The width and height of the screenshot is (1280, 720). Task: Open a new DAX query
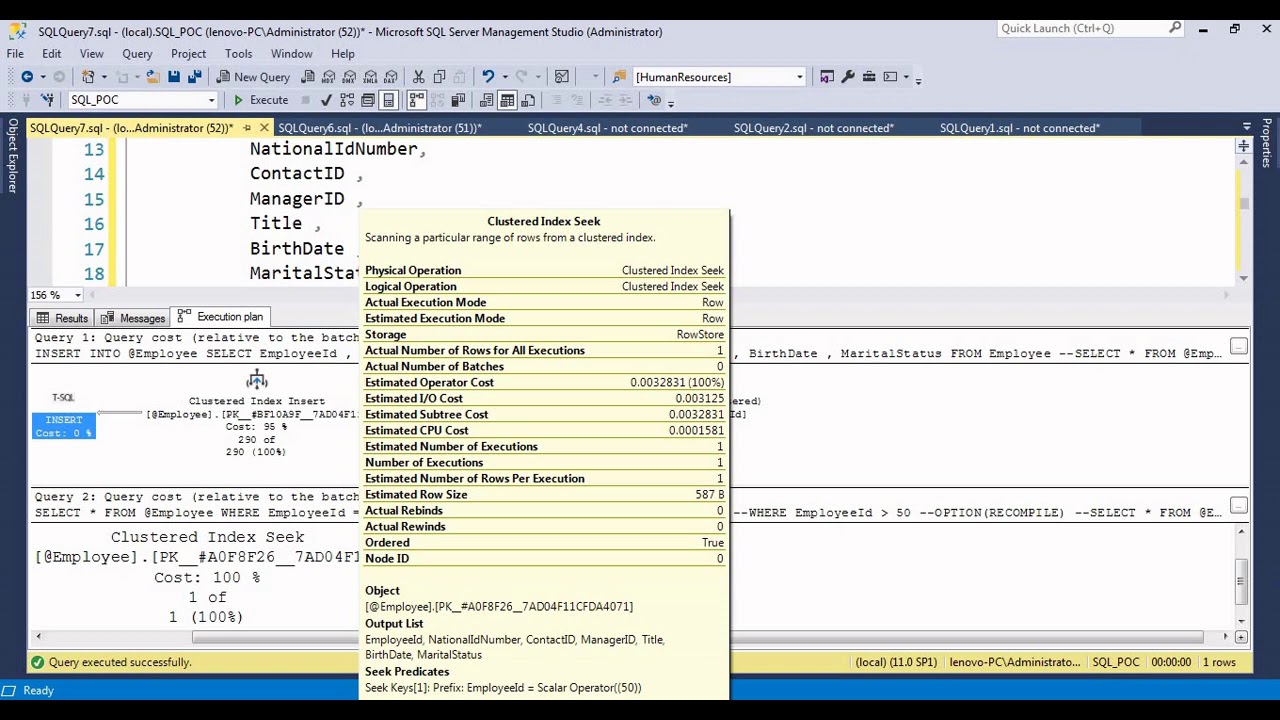(390, 77)
